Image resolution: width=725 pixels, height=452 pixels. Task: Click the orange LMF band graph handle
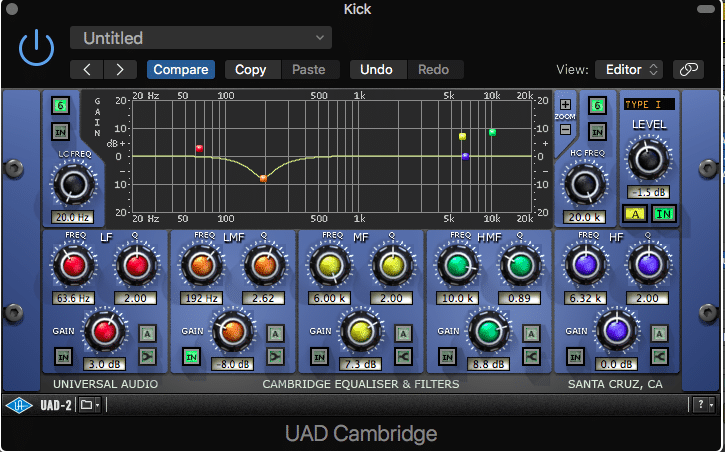tap(263, 178)
